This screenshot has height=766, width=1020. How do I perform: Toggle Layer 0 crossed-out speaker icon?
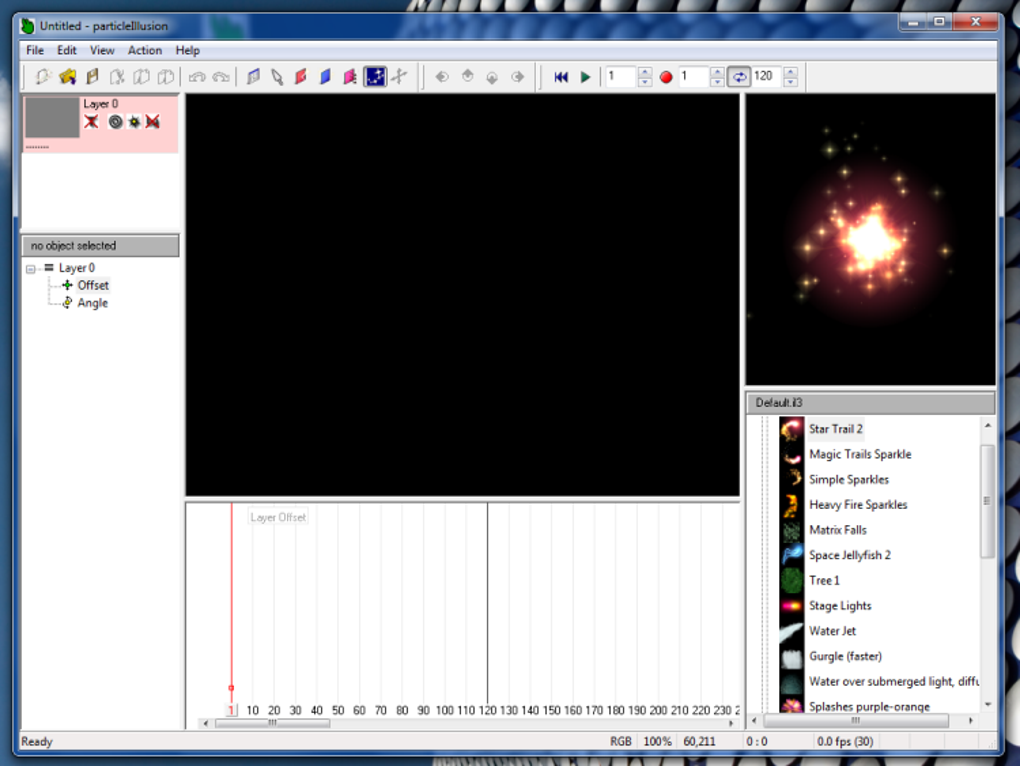pos(153,122)
